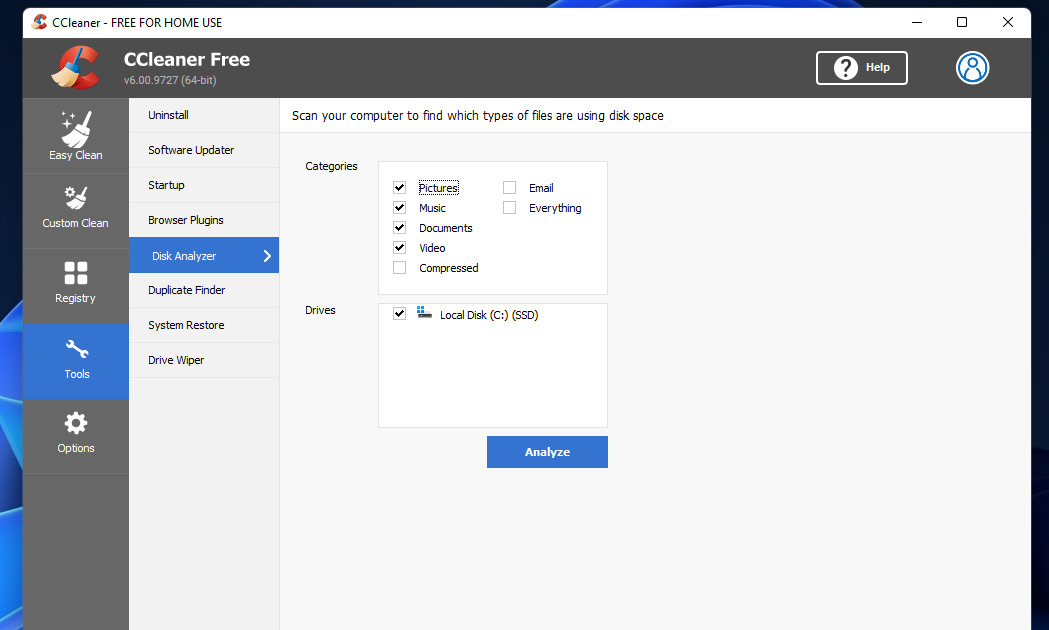
Task: Open the Software Updater tool
Action: (204, 150)
